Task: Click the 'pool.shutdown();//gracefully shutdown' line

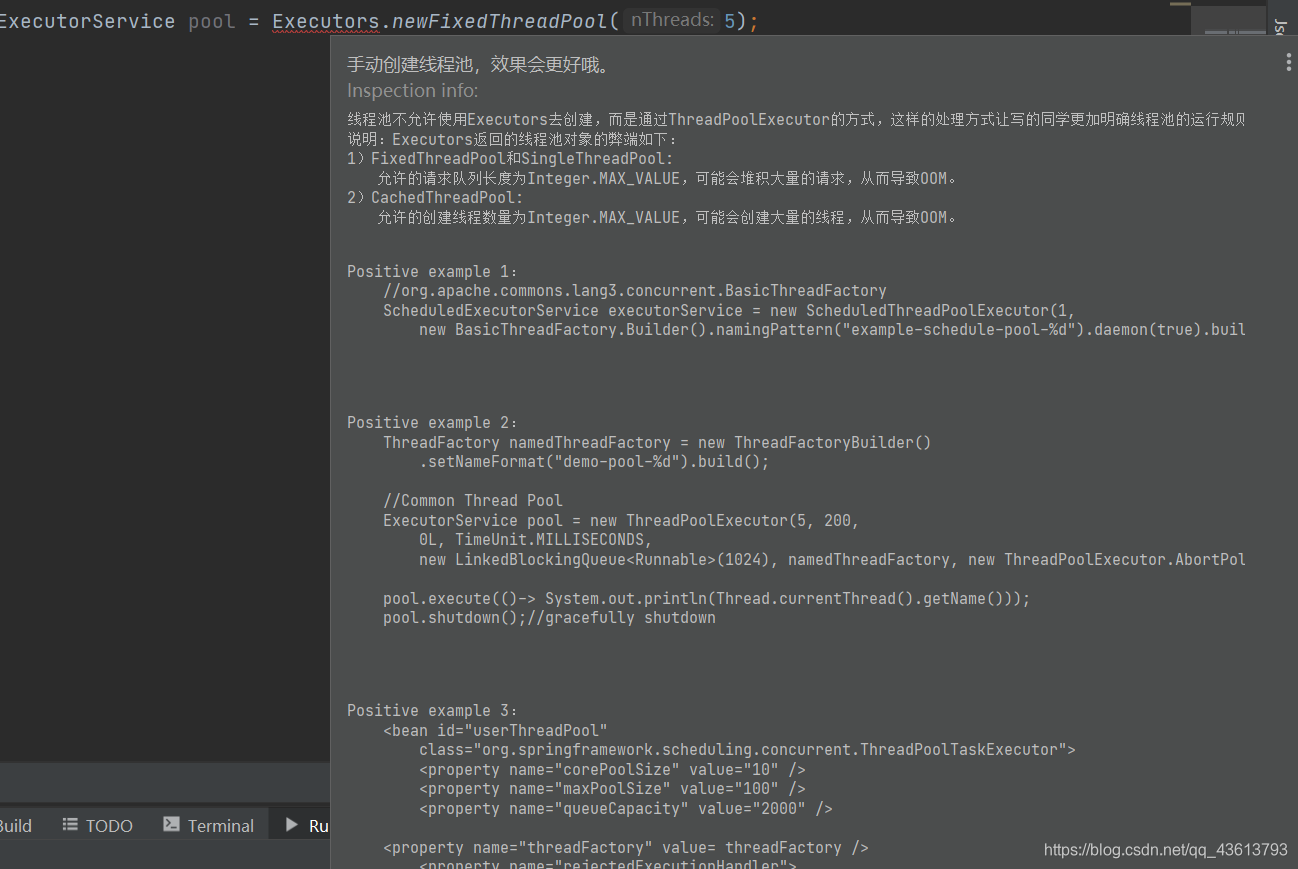Action: (x=549, y=617)
